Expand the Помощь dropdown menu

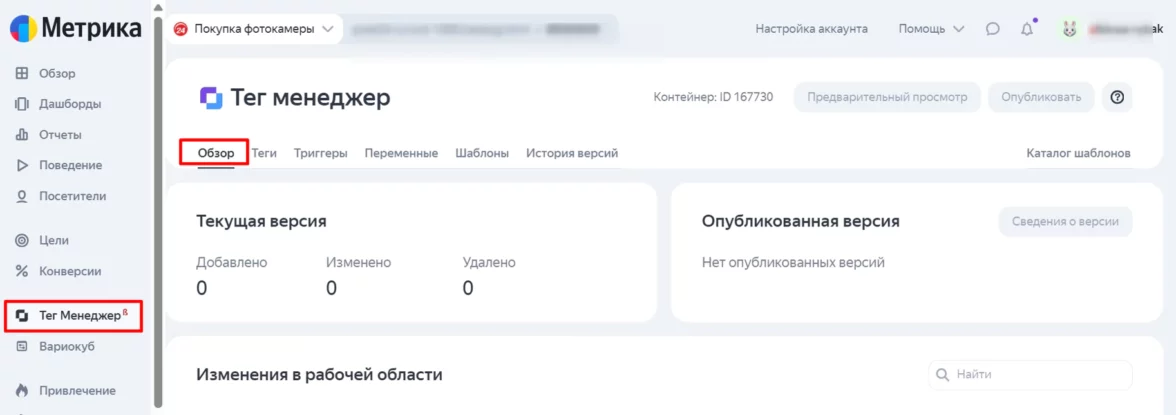[931, 29]
